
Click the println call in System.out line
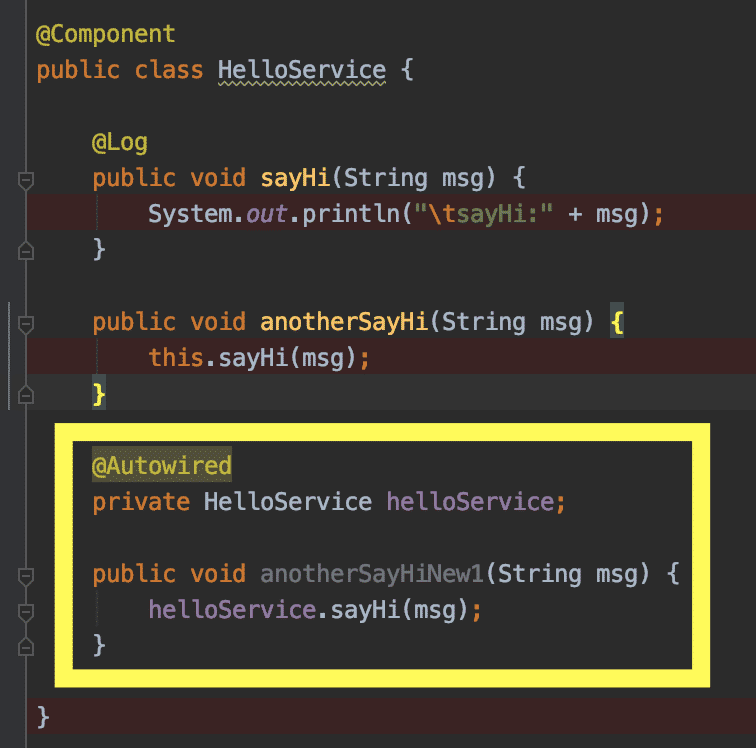click(x=331, y=215)
